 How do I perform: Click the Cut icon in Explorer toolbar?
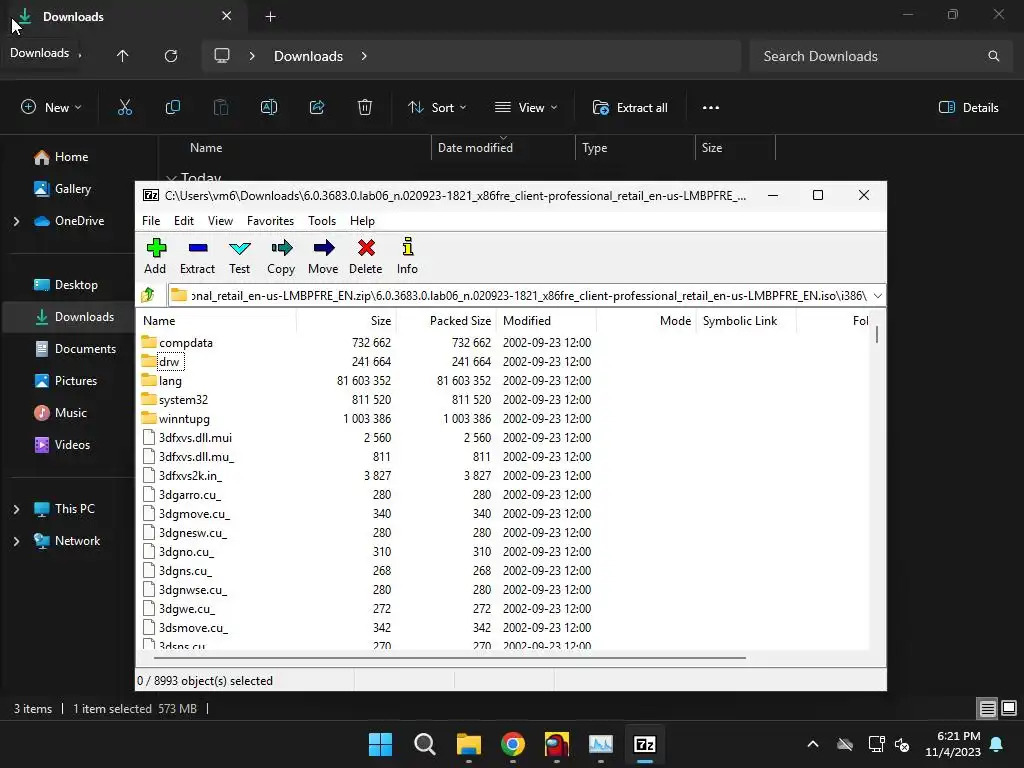click(125, 108)
